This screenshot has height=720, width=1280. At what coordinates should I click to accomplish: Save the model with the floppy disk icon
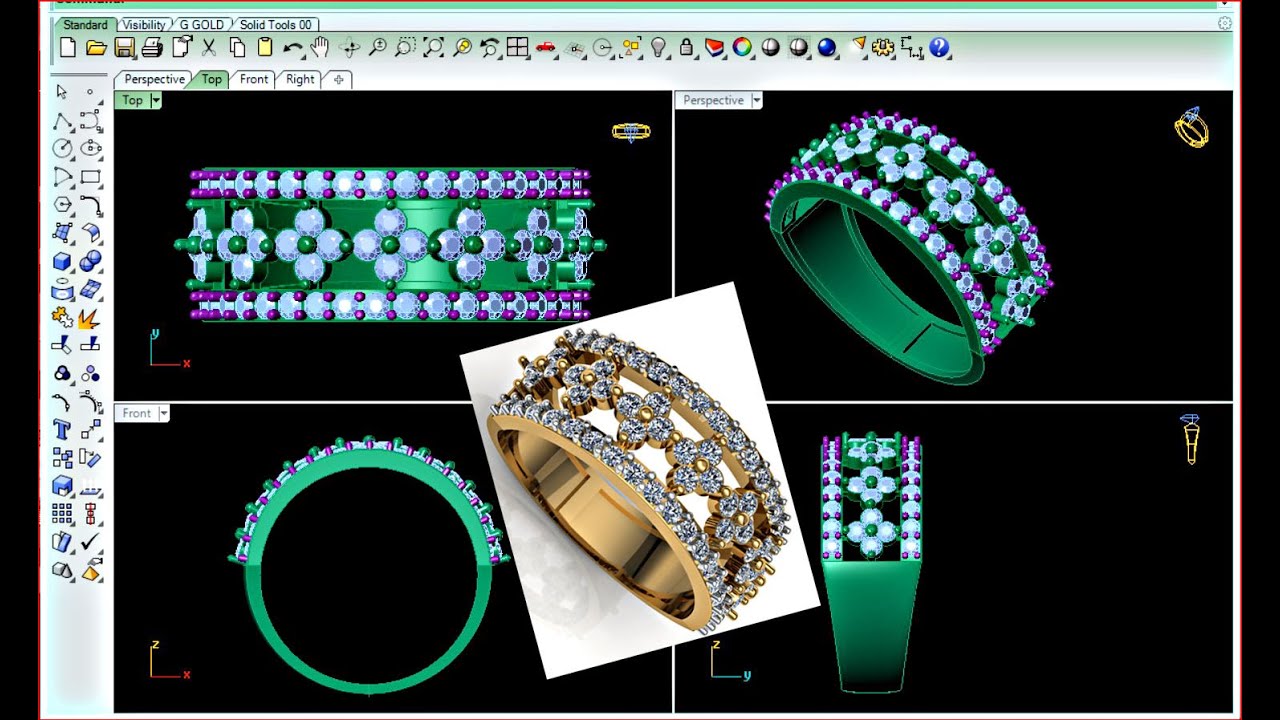pos(124,47)
